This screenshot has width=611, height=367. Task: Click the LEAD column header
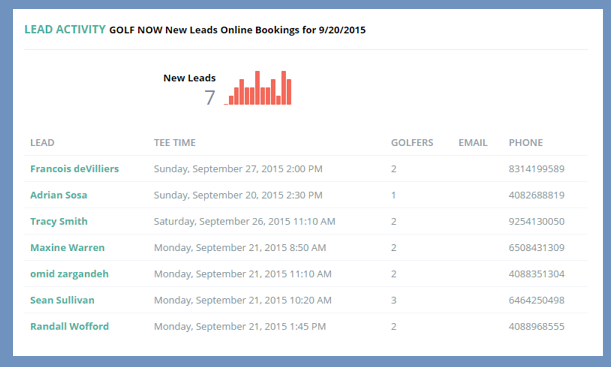tap(42, 143)
